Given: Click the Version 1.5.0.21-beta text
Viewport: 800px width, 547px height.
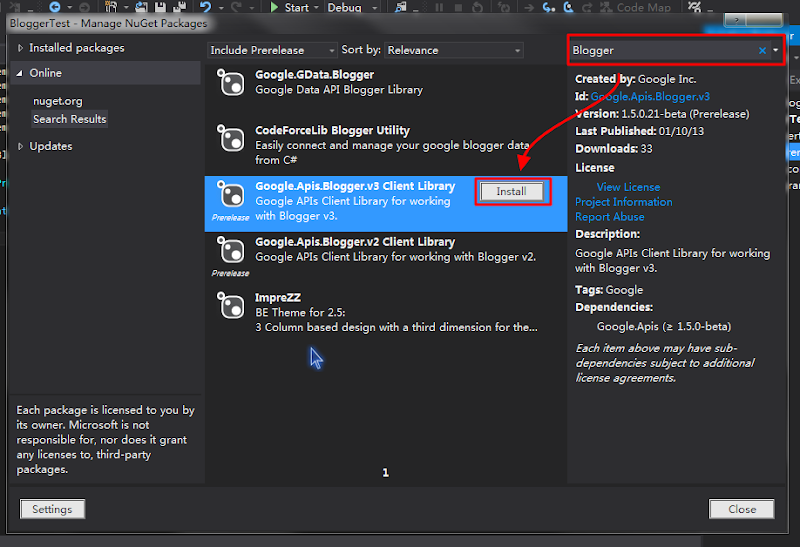Looking at the screenshot, I should (x=662, y=114).
